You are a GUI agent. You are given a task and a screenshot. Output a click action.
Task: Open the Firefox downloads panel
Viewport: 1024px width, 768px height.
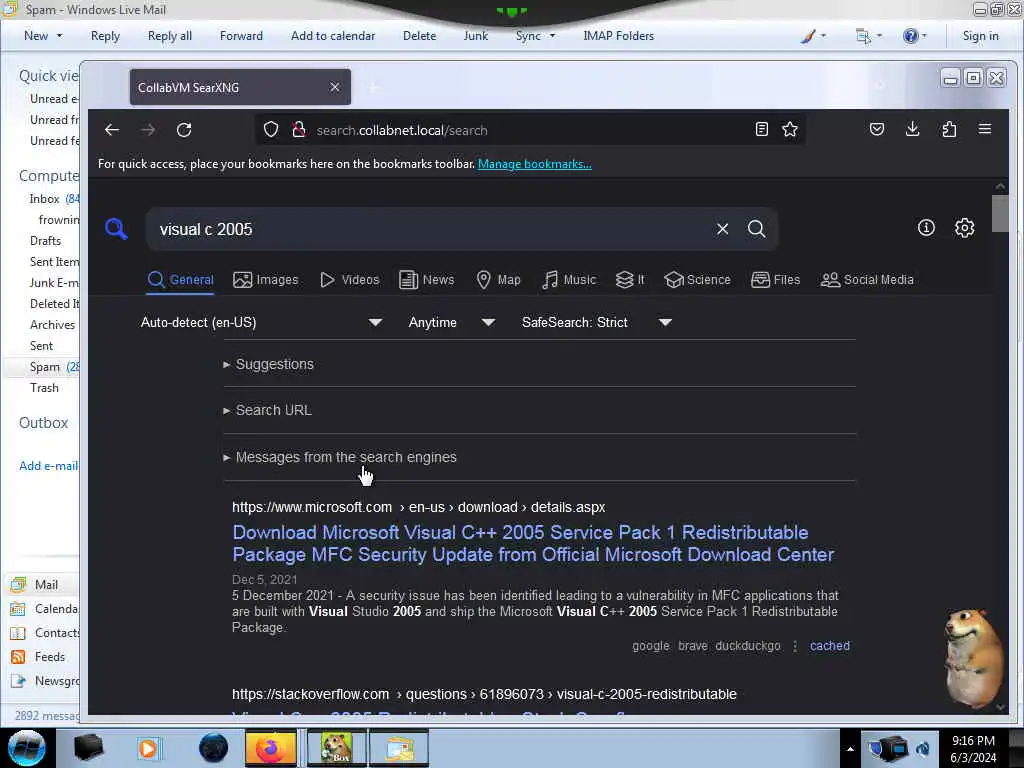913,129
